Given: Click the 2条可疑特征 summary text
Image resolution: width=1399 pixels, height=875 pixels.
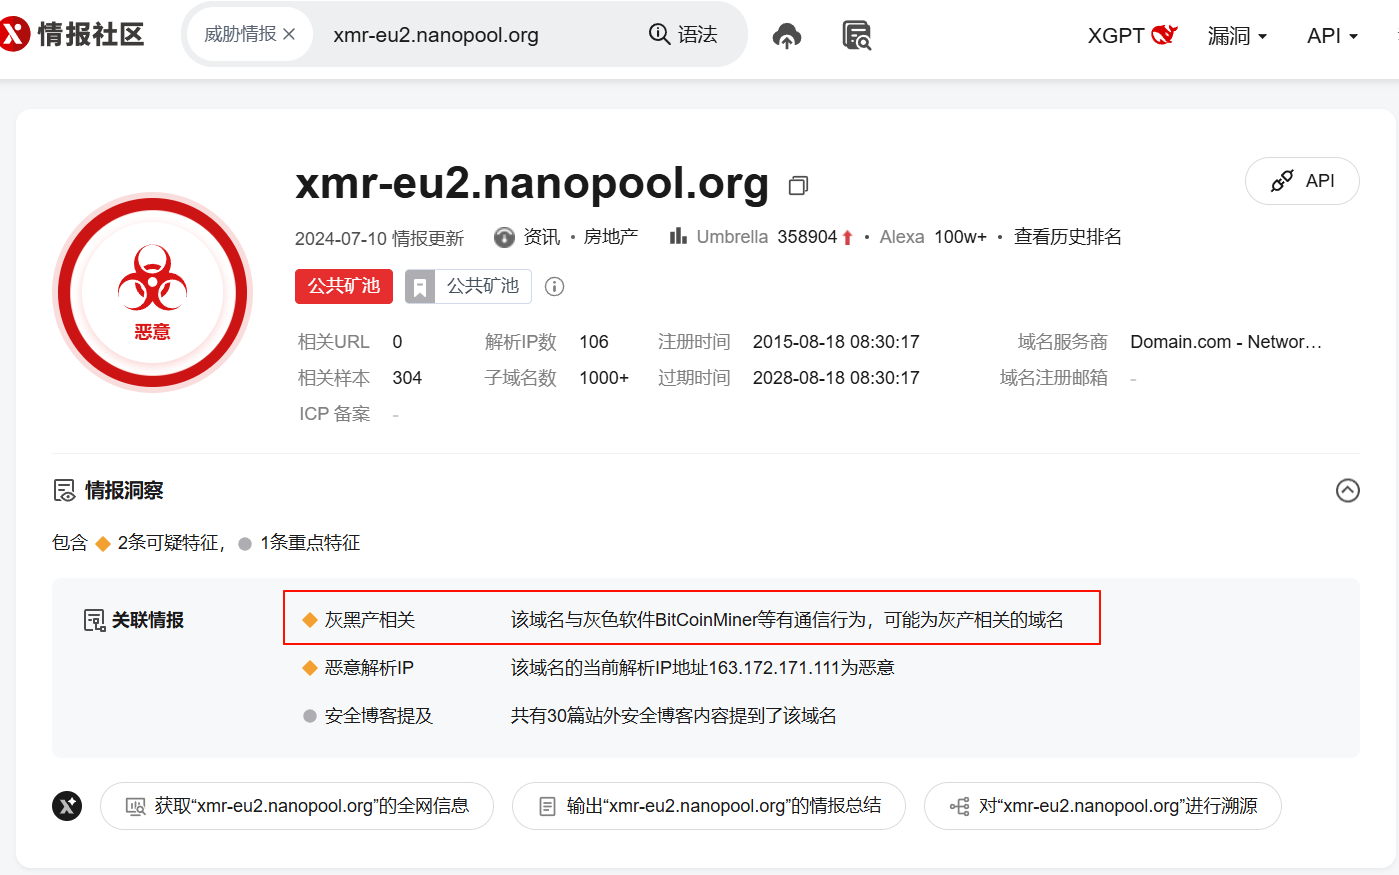Looking at the screenshot, I should (x=167, y=542).
